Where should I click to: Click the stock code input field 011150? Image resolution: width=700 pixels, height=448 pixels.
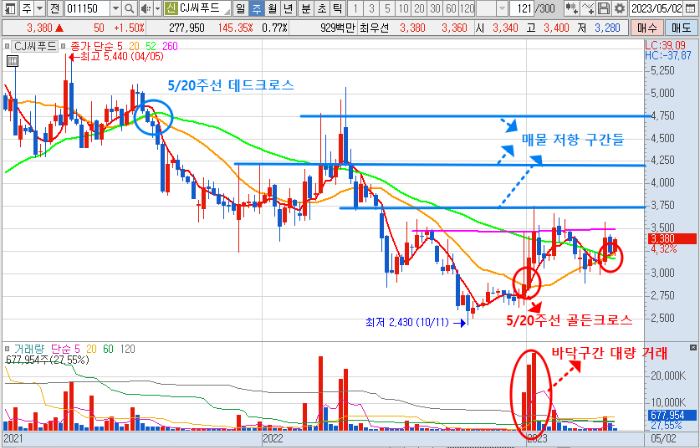click(x=88, y=8)
